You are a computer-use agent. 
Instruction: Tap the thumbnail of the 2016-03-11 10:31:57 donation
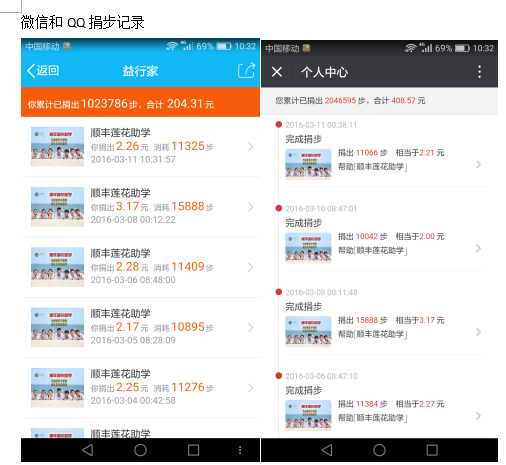(57, 146)
